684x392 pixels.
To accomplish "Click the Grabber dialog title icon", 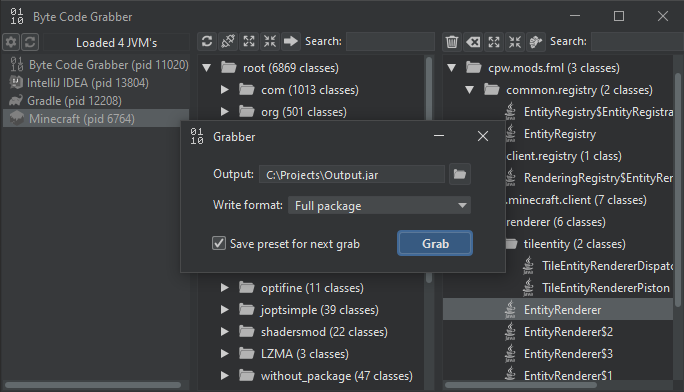I will click(x=197, y=136).
